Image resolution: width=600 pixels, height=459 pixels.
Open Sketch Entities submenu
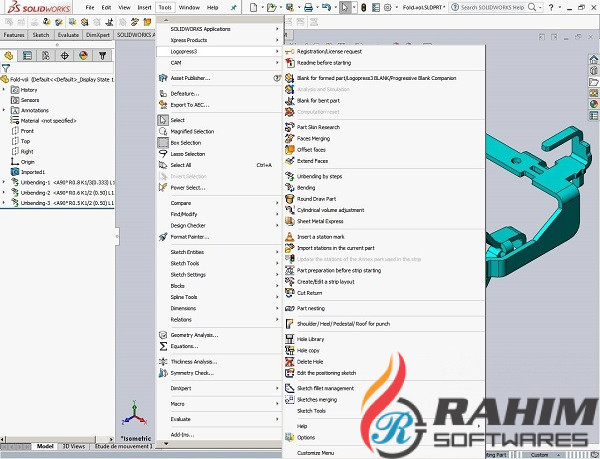click(x=219, y=252)
